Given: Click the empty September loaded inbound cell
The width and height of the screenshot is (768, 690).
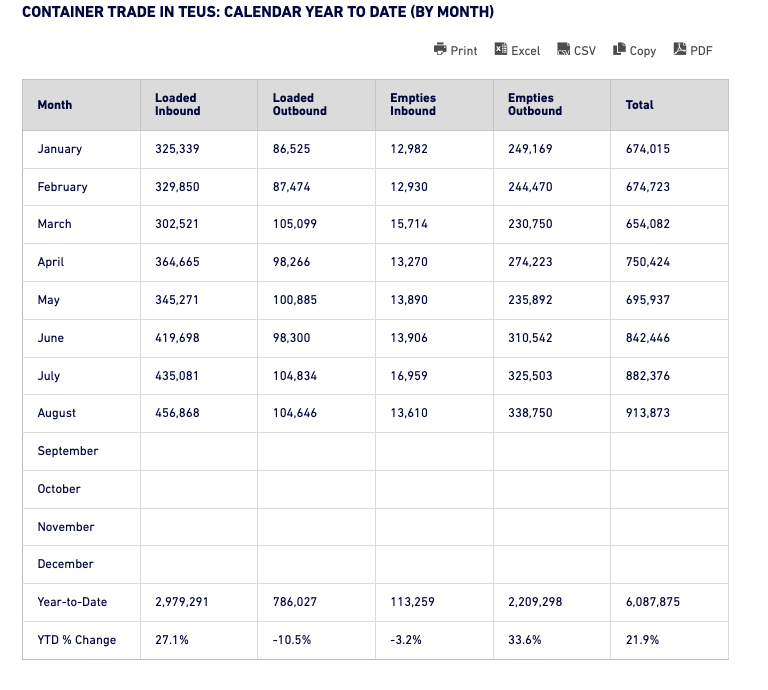Looking at the screenshot, I should coord(198,451).
